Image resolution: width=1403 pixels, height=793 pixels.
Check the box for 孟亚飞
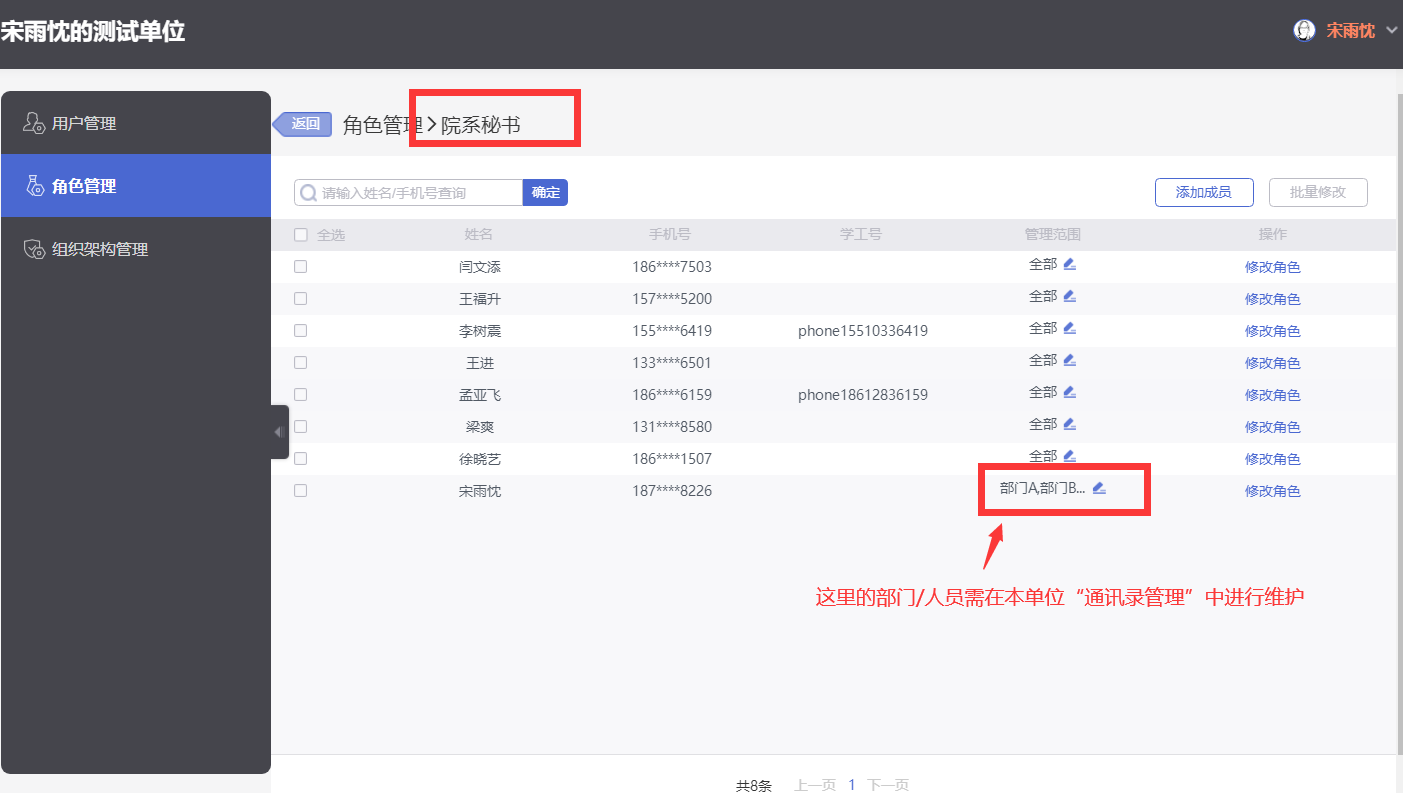(x=301, y=395)
